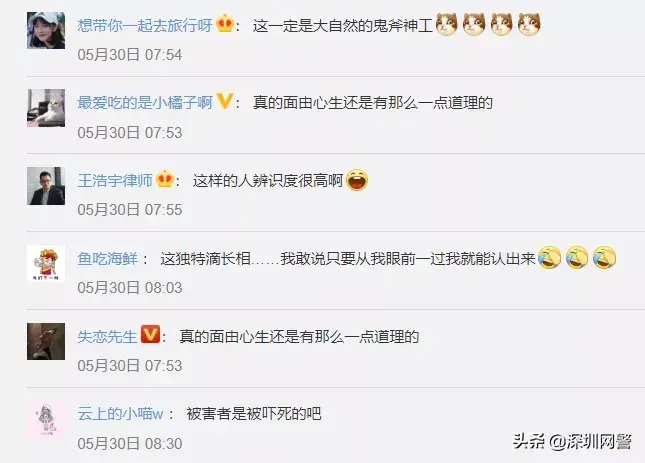Click the last cat emoji in the first comment
This screenshot has height=463, width=645.
[x=529, y=24]
